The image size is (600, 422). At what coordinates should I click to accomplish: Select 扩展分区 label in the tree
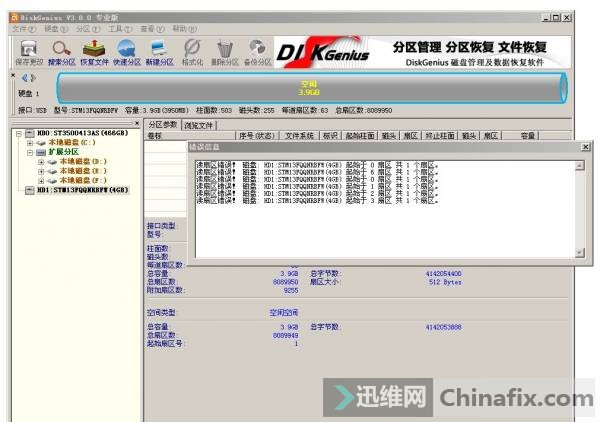pos(64,152)
